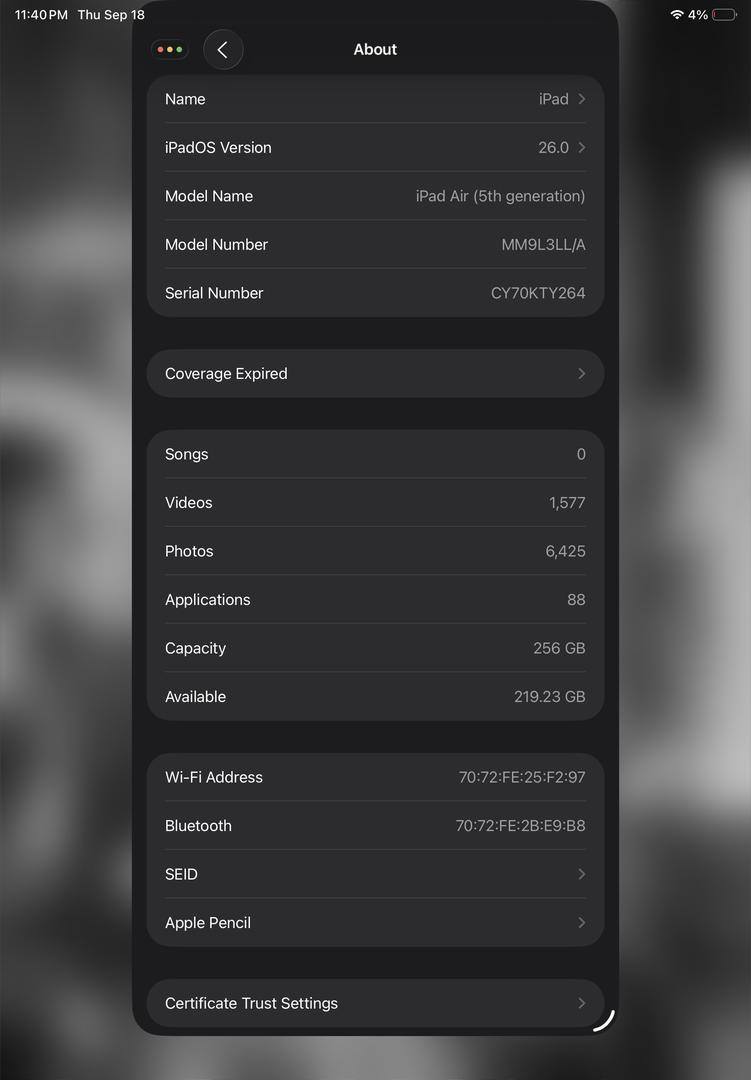
Task: Tap the Bluetooth address row
Action: pyautogui.click(x=376, y=826)
